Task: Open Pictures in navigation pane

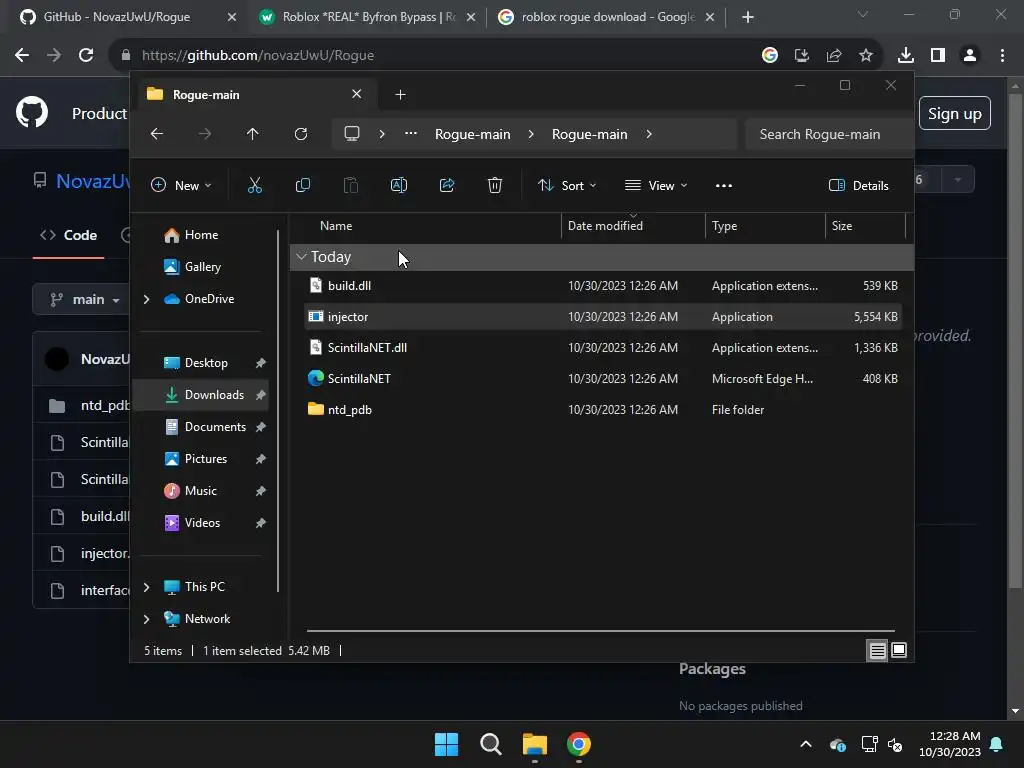Action: coord(206,459)
